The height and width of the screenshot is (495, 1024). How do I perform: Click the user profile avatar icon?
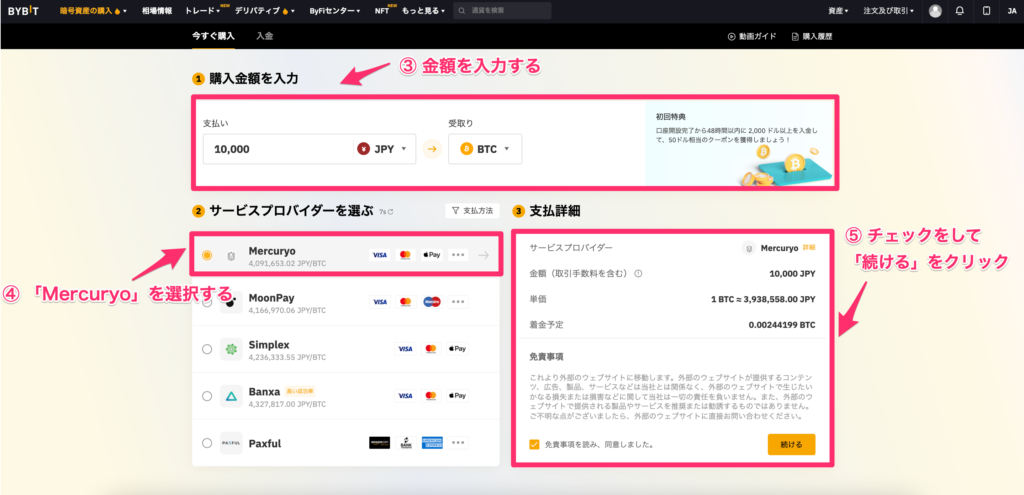(935, 11)
